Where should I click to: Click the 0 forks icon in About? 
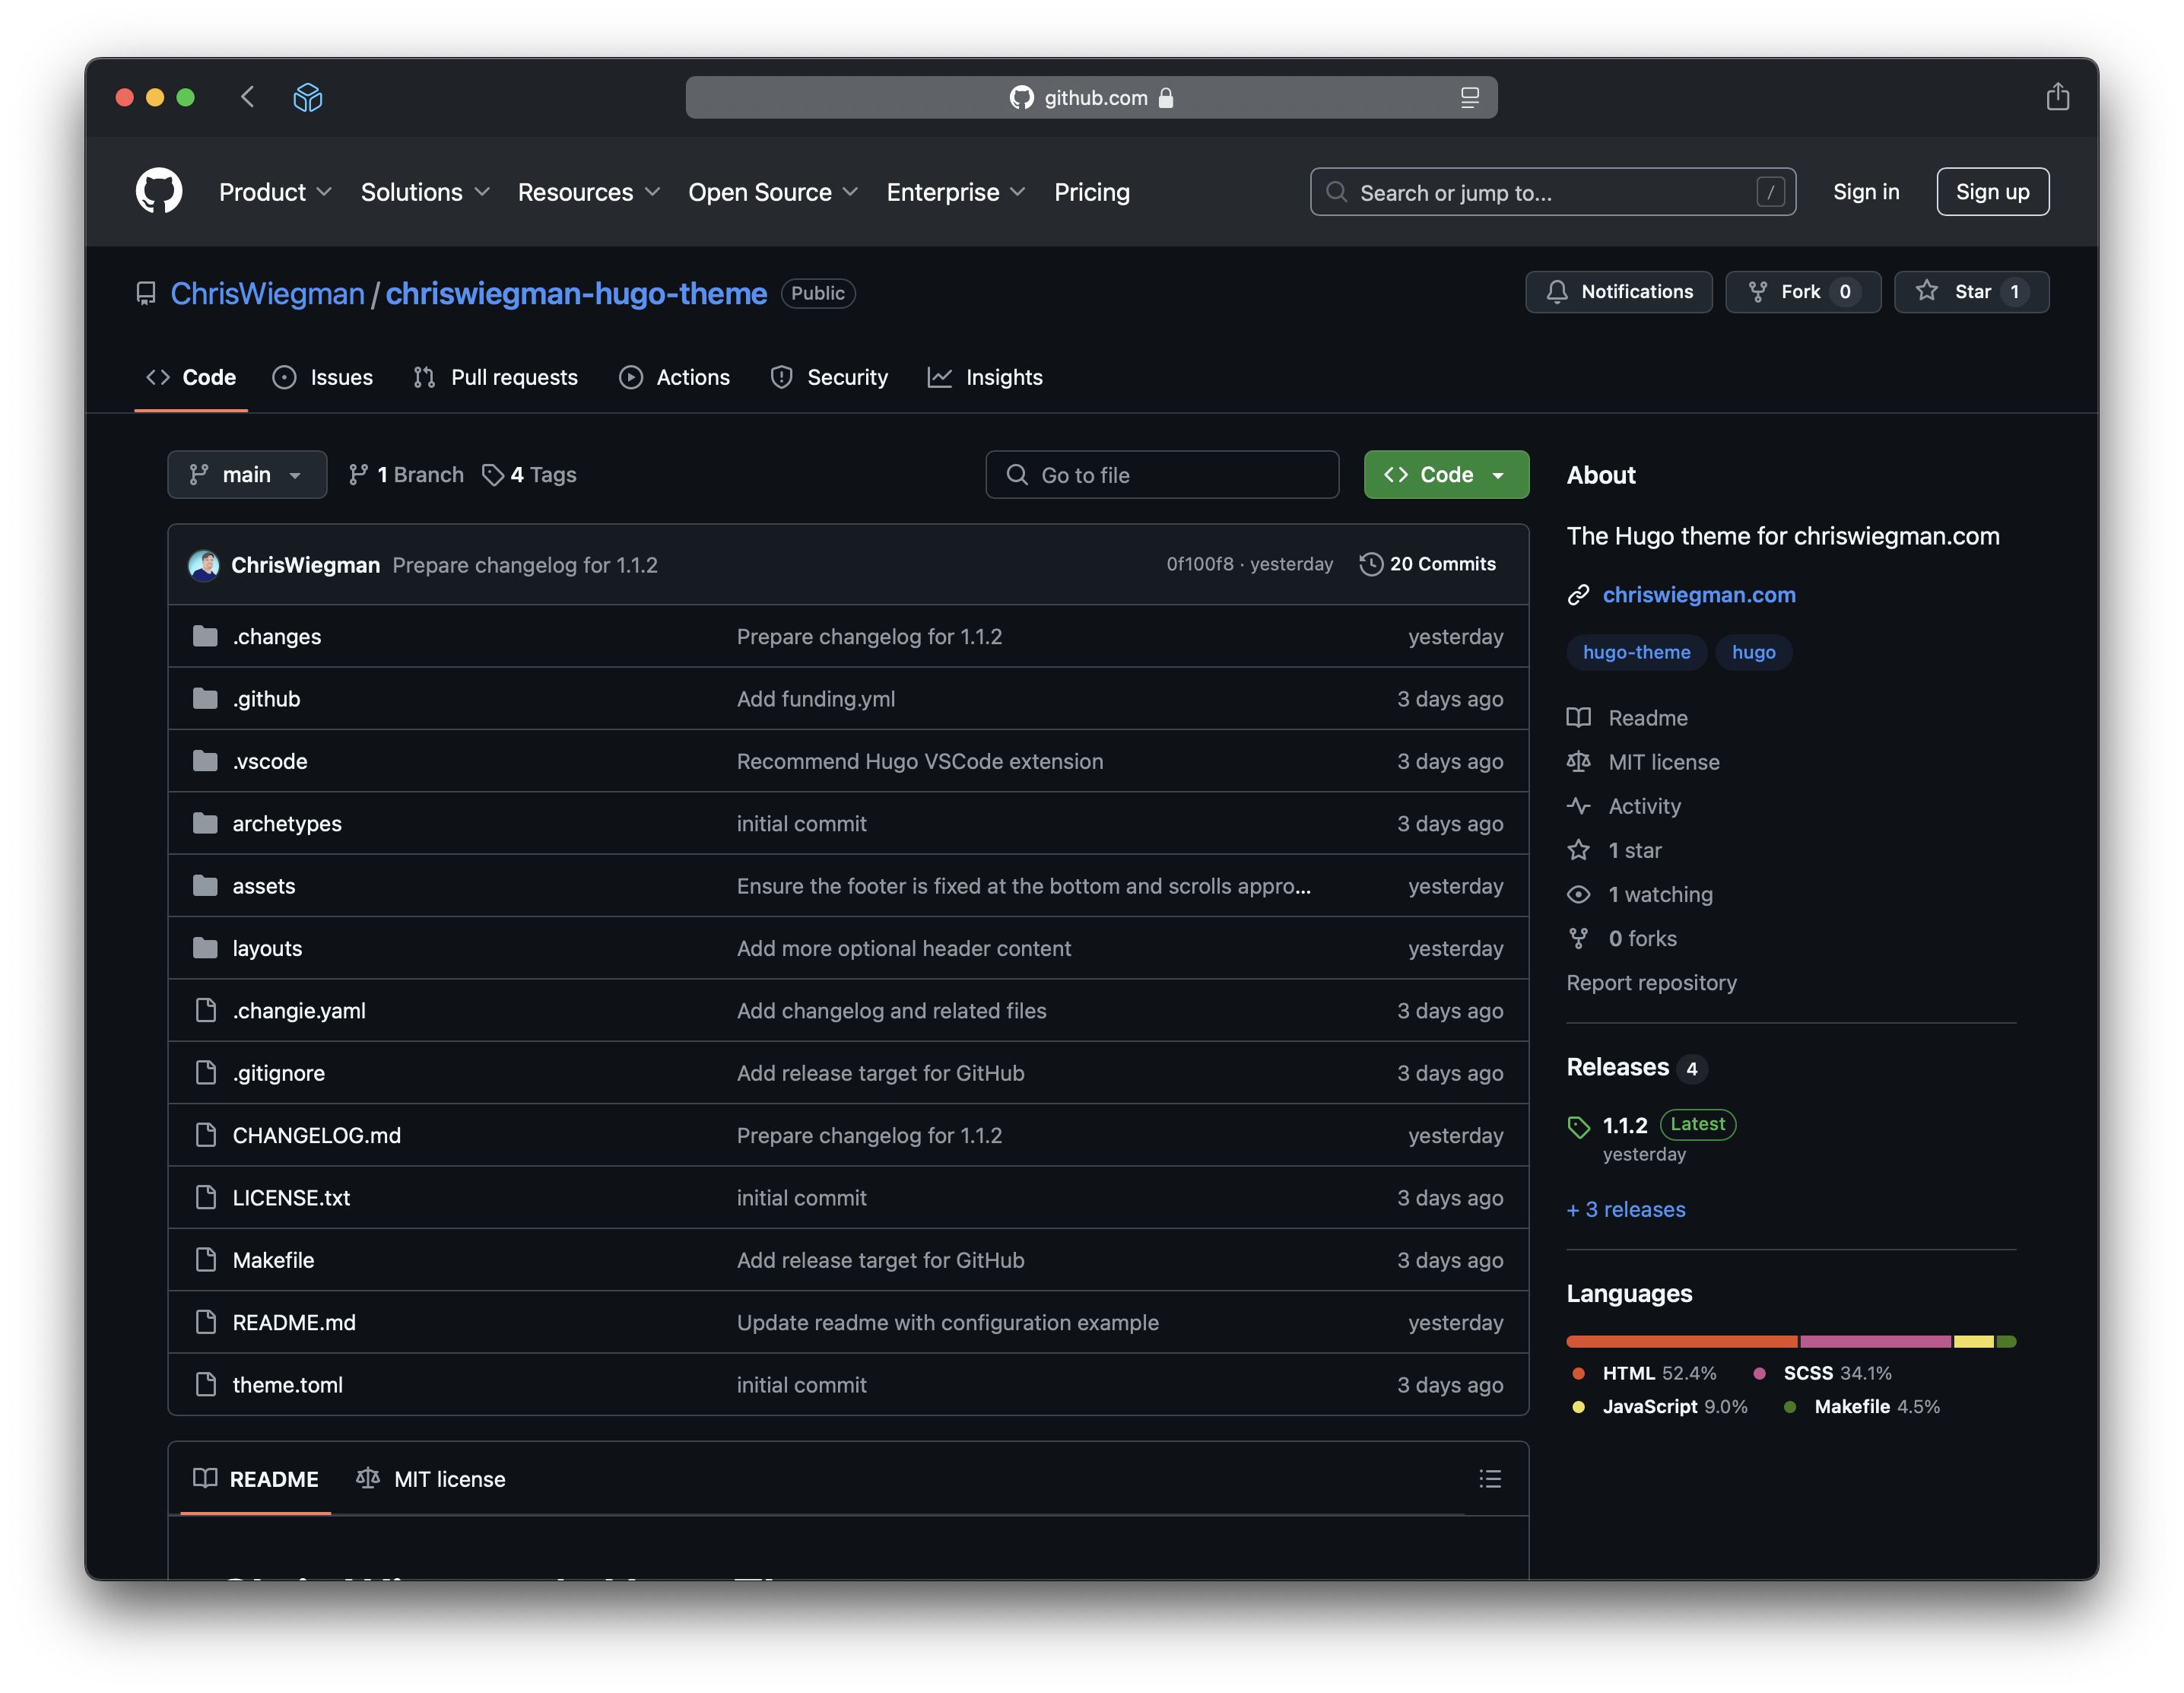click(x=1578, y=938)
